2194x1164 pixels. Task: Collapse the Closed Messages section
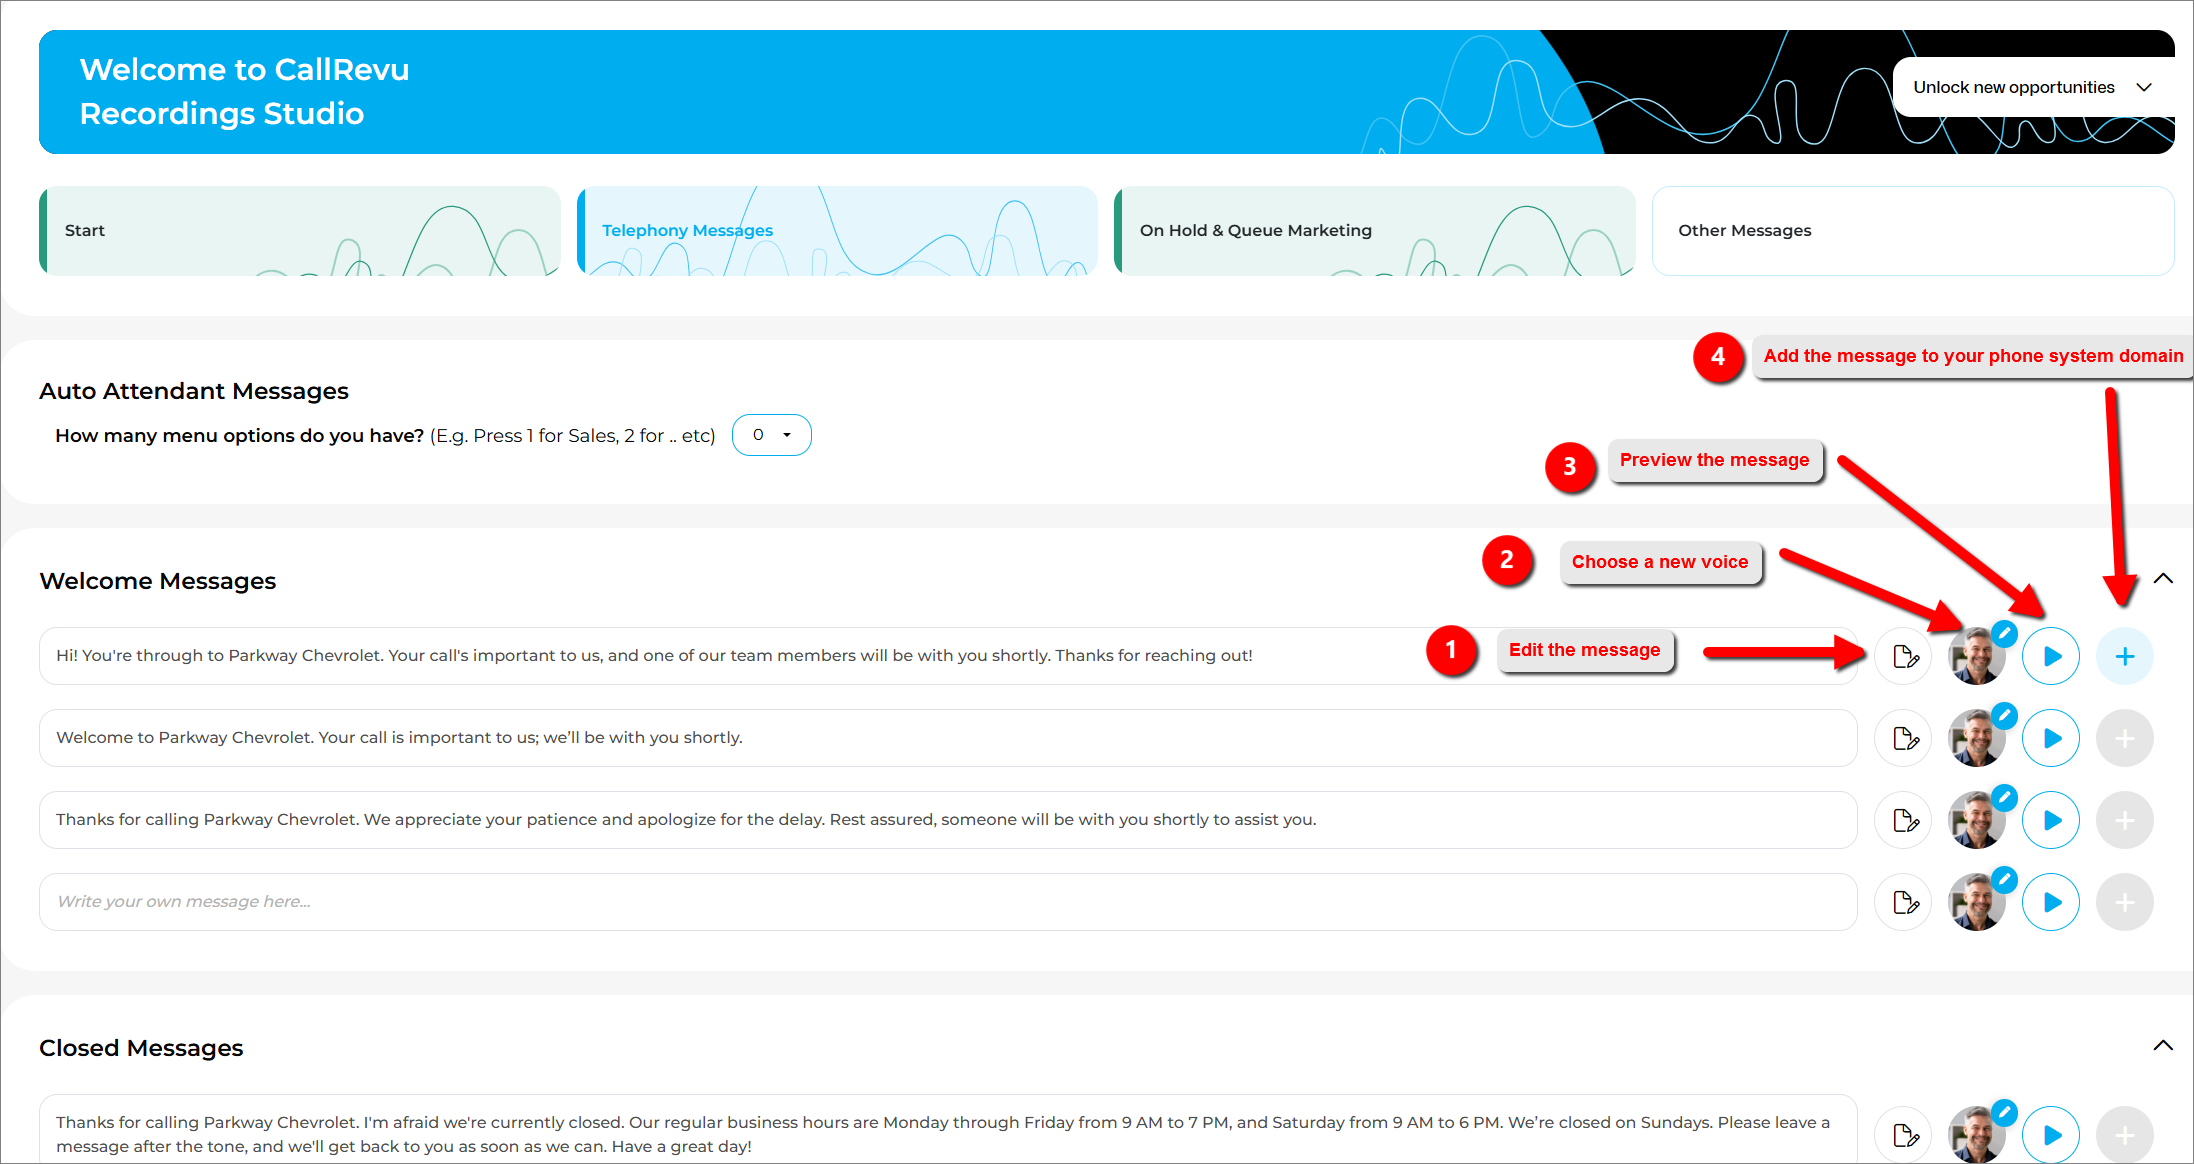[x=2163, y=1046]
